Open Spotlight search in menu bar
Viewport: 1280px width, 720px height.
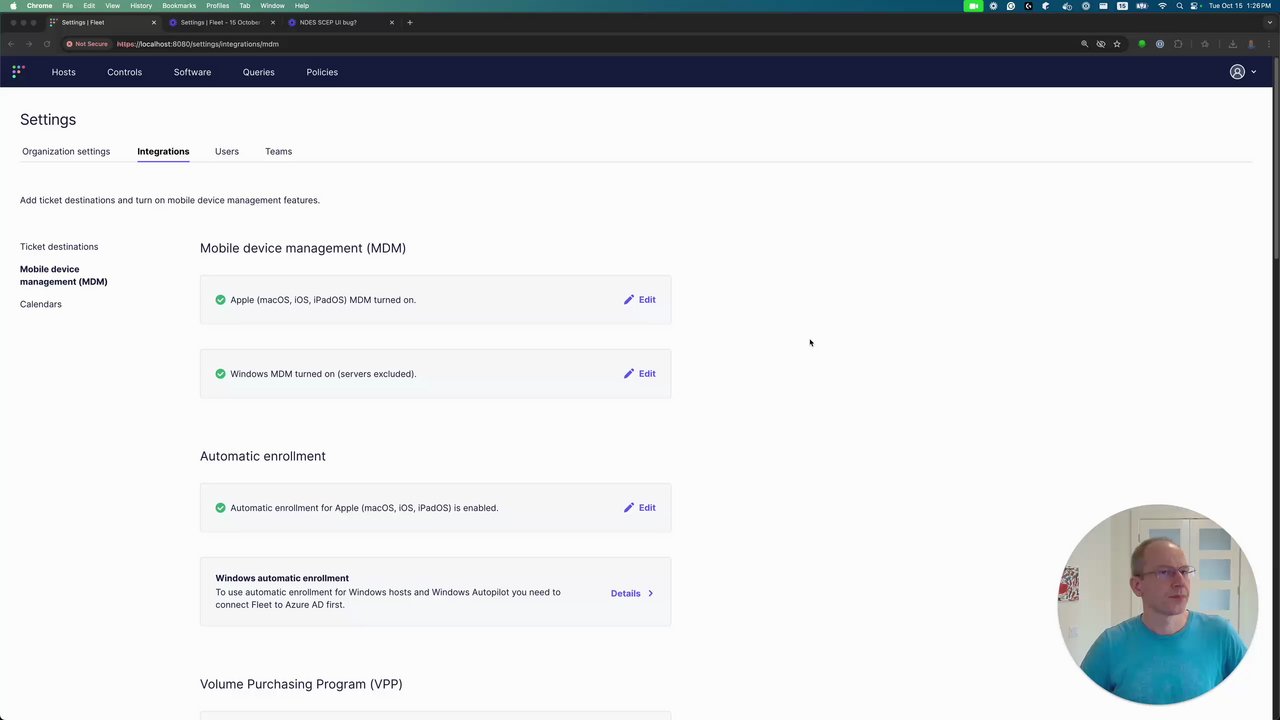coord(1180,6)
